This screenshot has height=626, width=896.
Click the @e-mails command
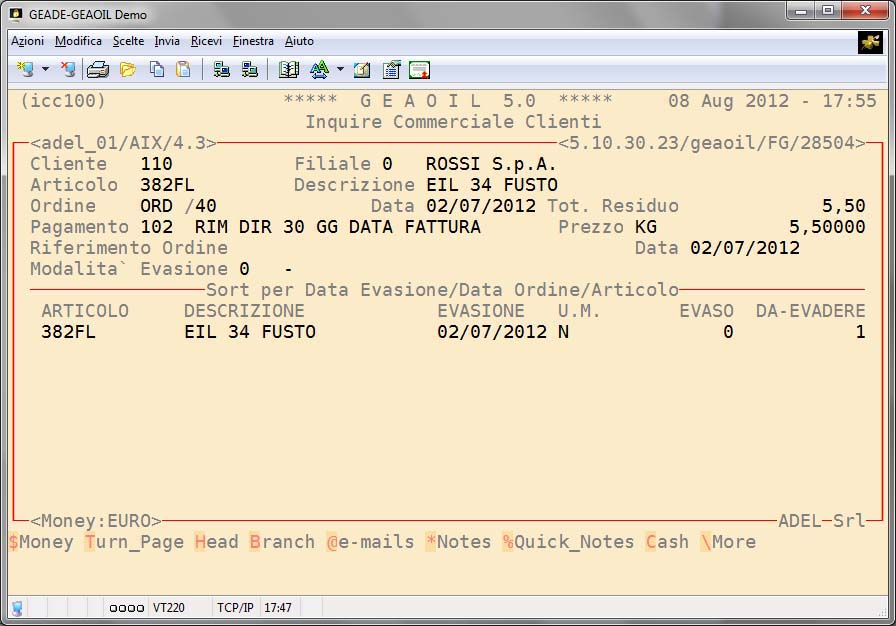coord(370,542)
